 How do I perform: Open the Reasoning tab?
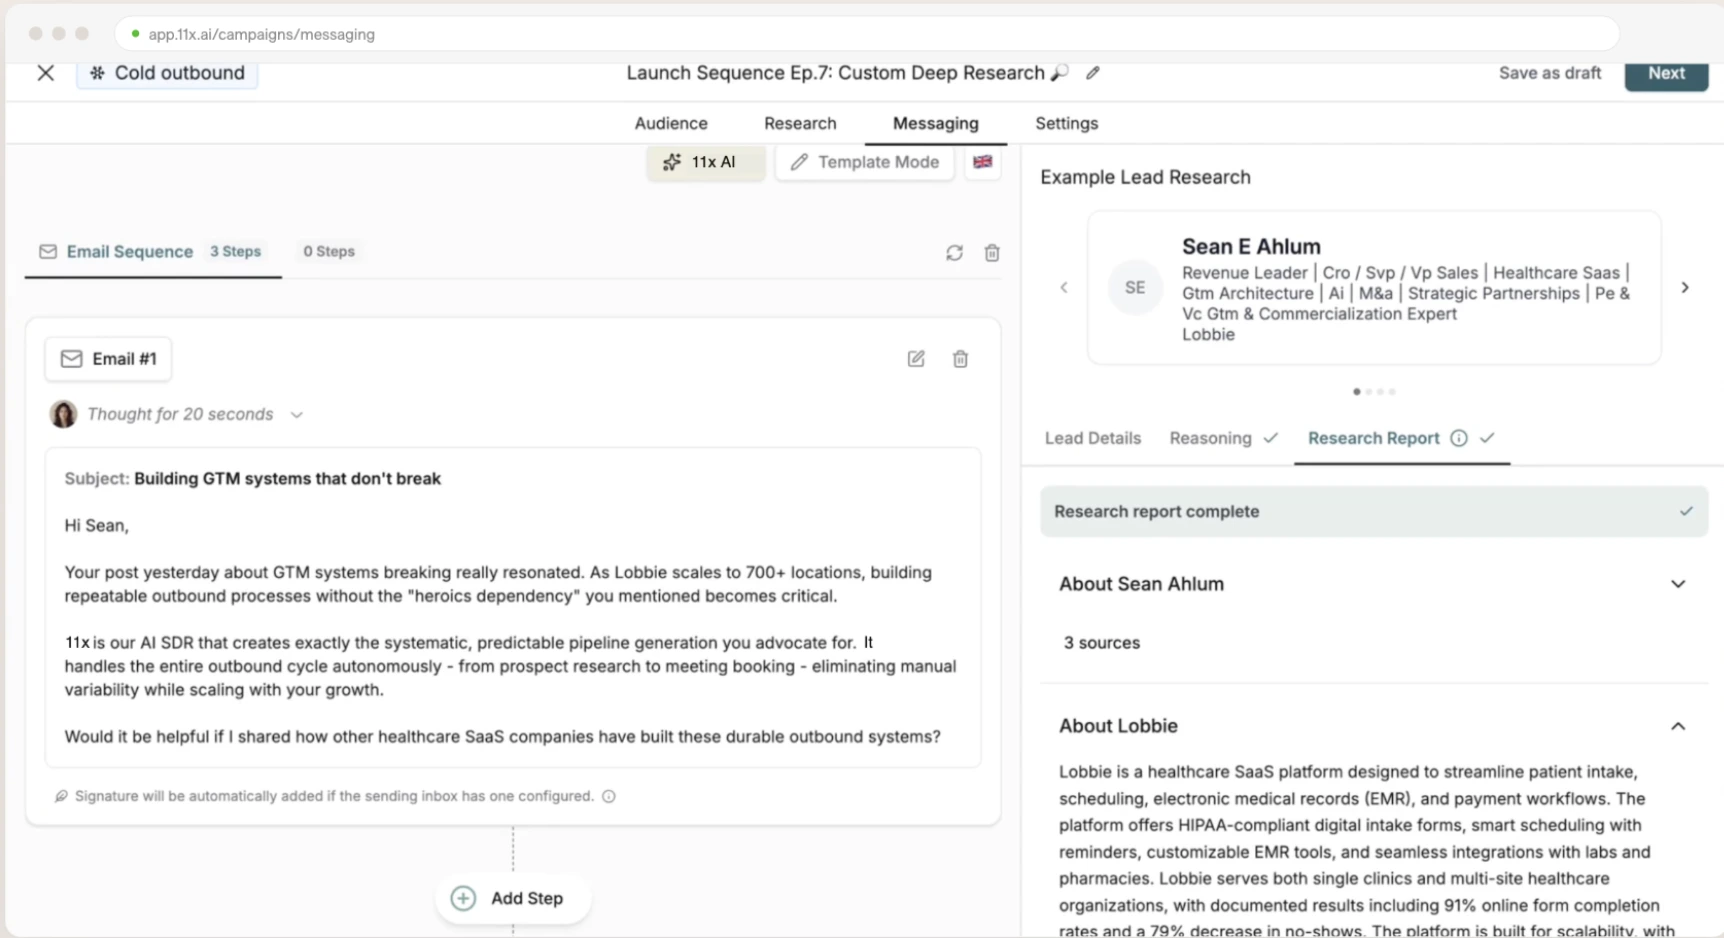(1223, 438)
